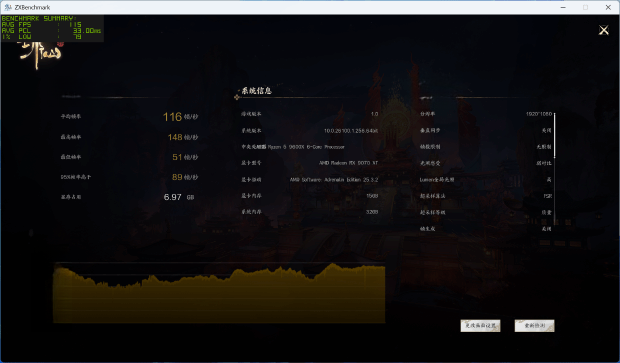Click the golden game logo at top left
The image size is (620, 363).
pos(39,55)
